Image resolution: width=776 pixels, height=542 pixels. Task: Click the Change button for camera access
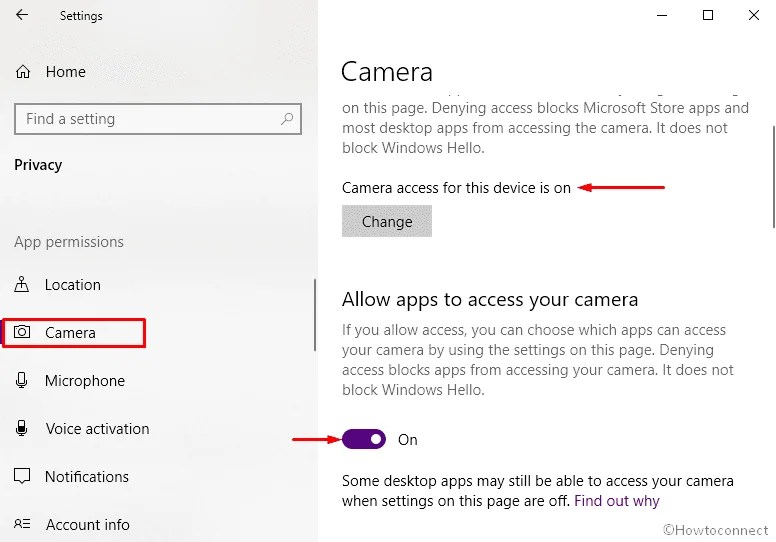click(x=387, y=221)
